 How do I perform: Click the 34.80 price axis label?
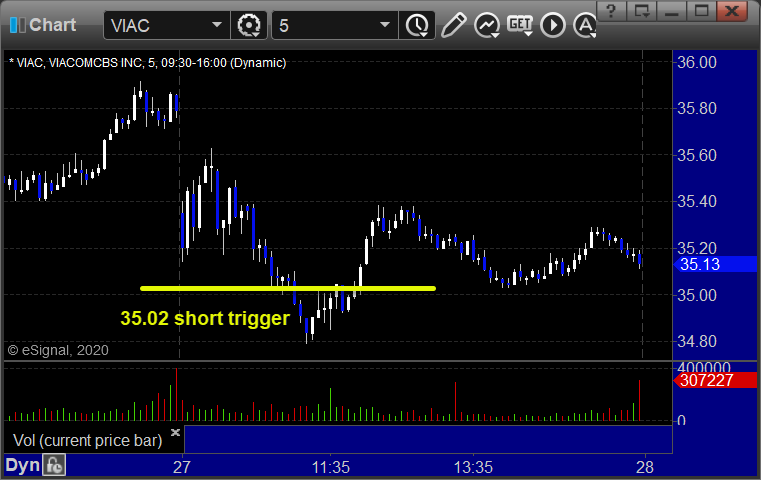[x=697, y=341]
